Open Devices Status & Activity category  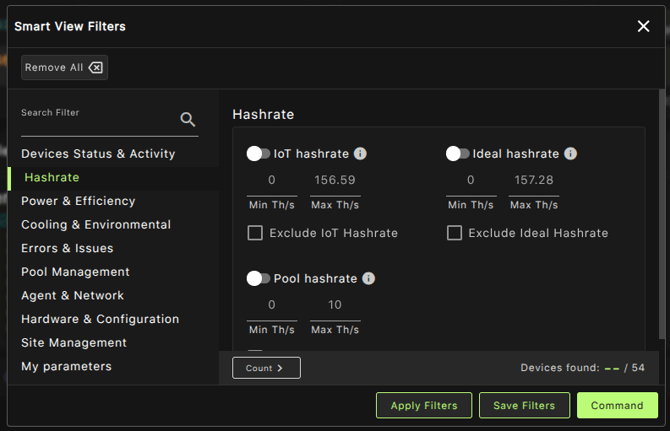[x=98, y=154]
